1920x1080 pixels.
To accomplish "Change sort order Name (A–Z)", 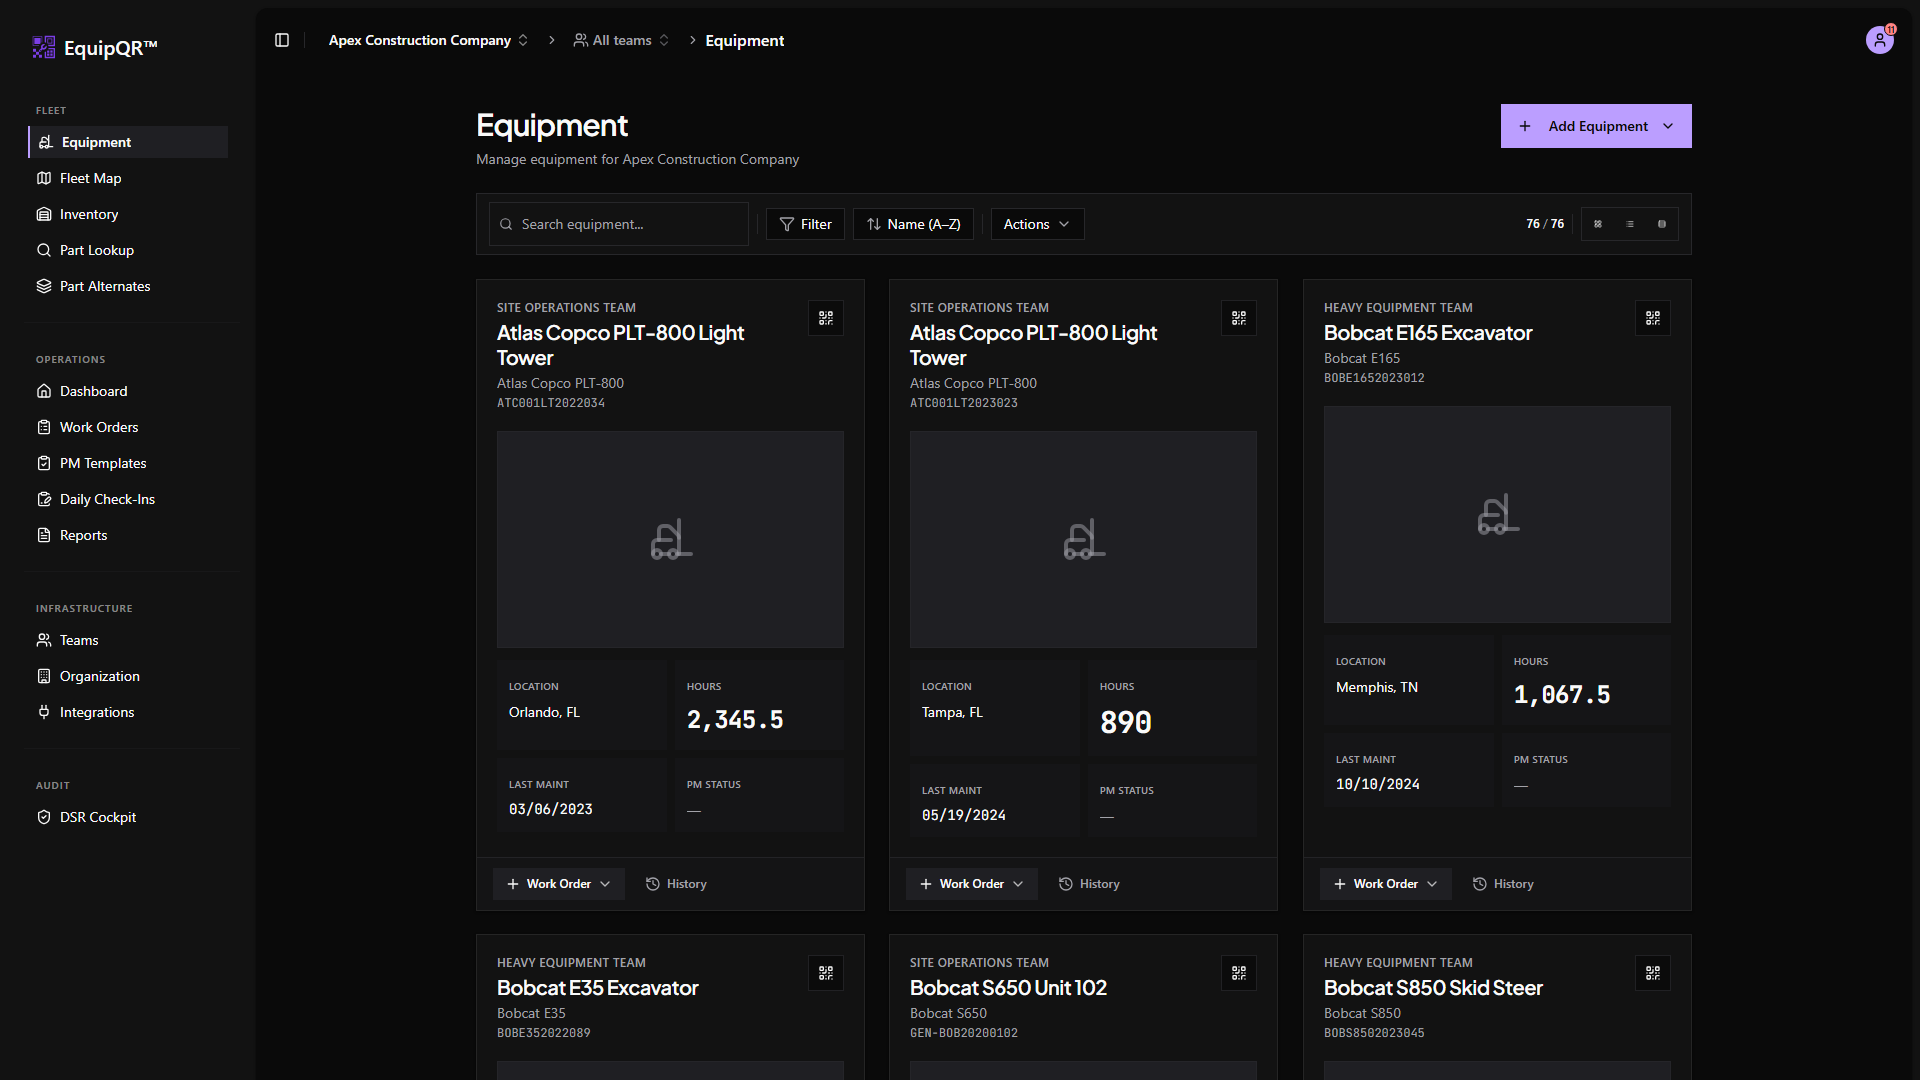I will pos(913,224).
